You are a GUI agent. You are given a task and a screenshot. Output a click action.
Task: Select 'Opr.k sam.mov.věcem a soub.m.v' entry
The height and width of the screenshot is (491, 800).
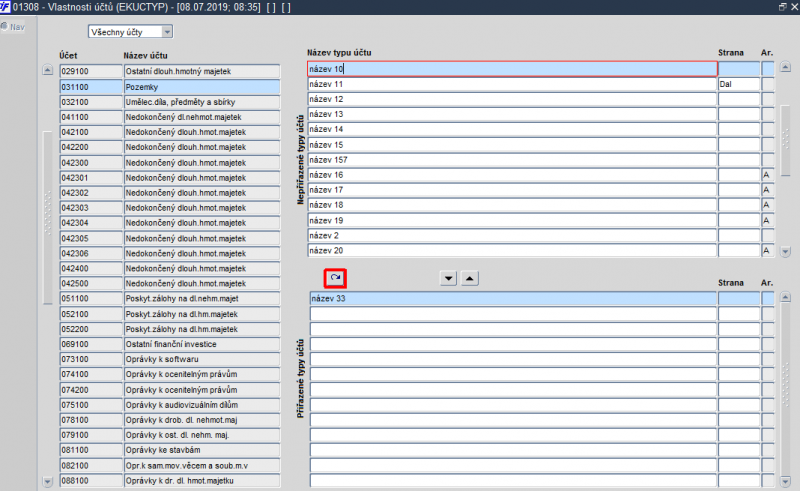pyautogui.click(x=202, y=465)
